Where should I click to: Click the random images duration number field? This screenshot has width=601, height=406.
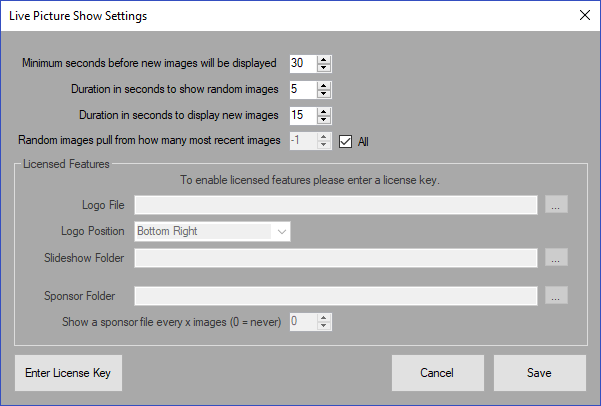pos(304,89)
